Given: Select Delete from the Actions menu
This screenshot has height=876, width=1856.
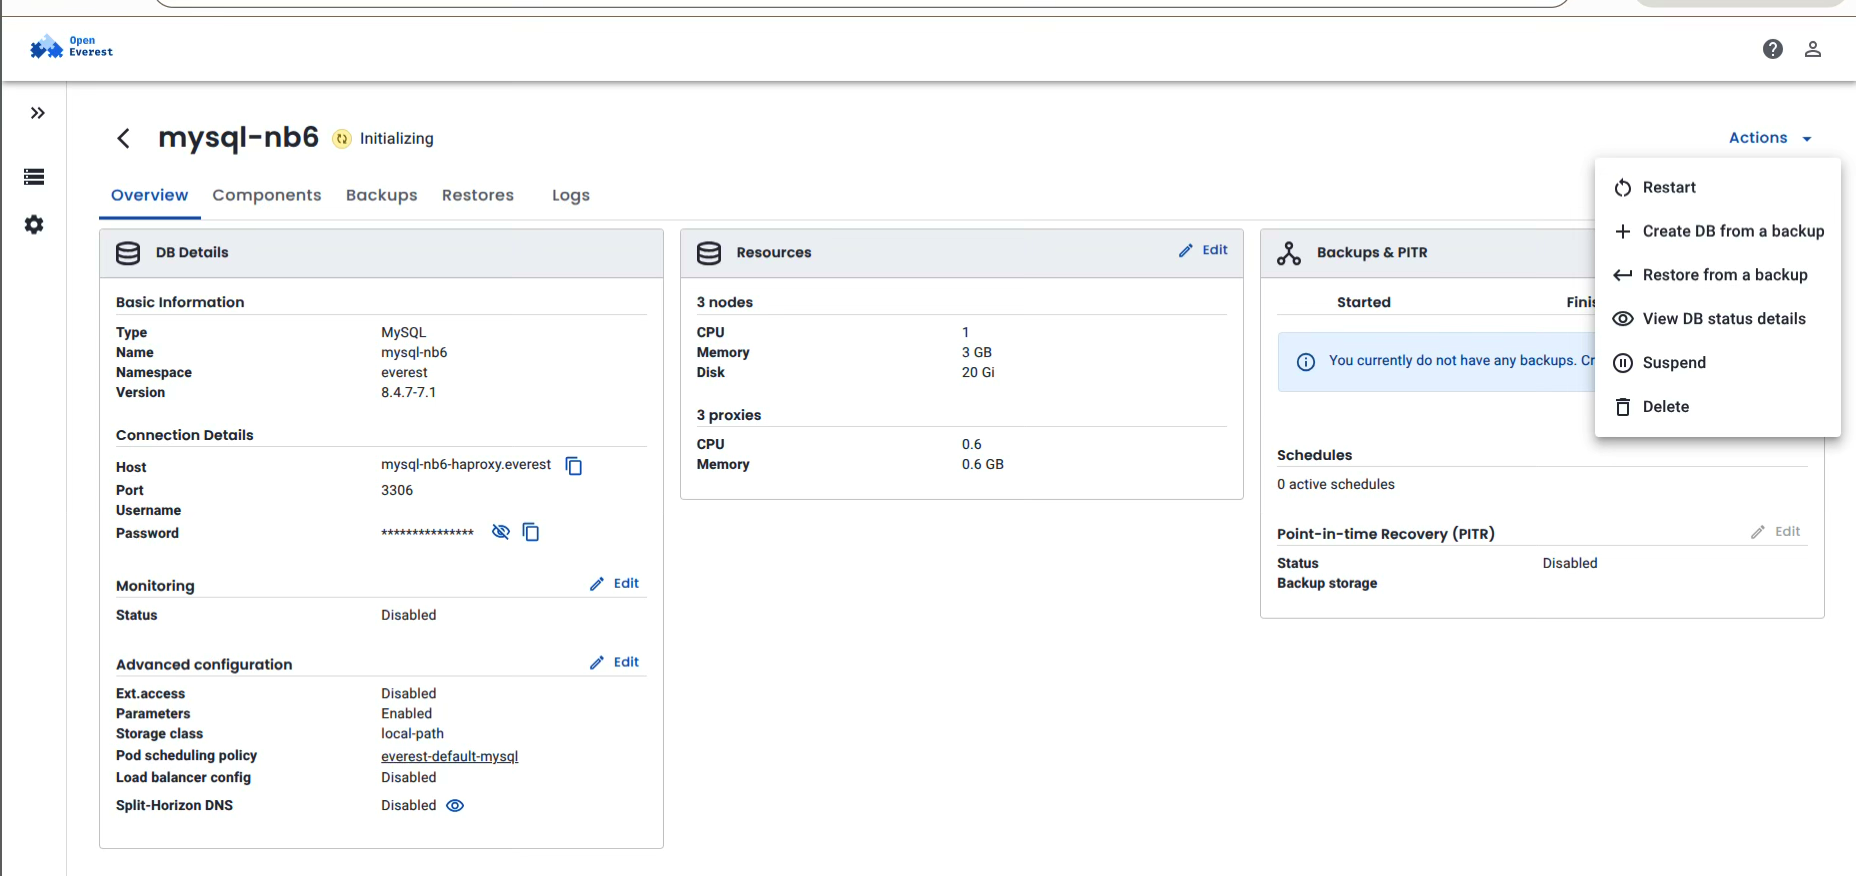Looking at the screenshot, I should pos(1665,407).
